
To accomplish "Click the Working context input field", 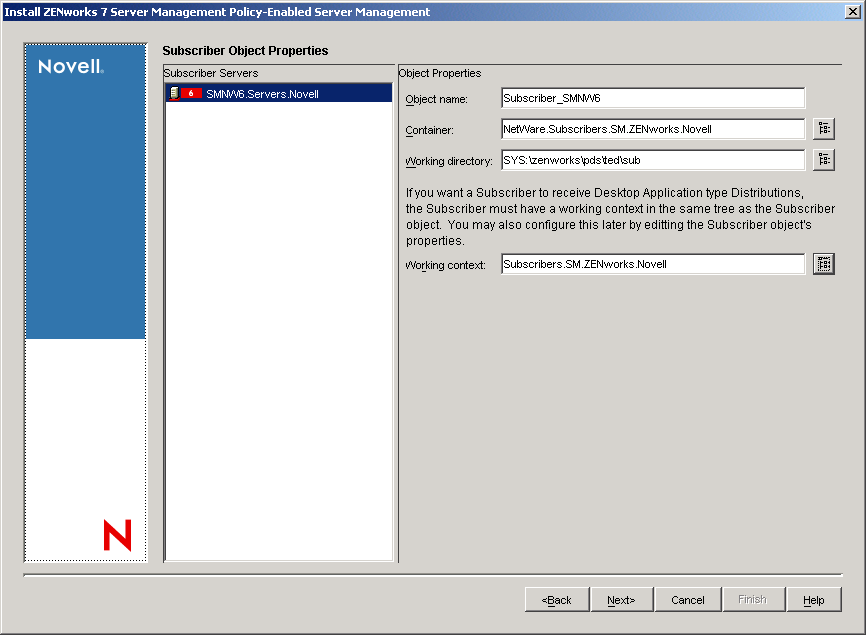I will (x=653, y=264).
